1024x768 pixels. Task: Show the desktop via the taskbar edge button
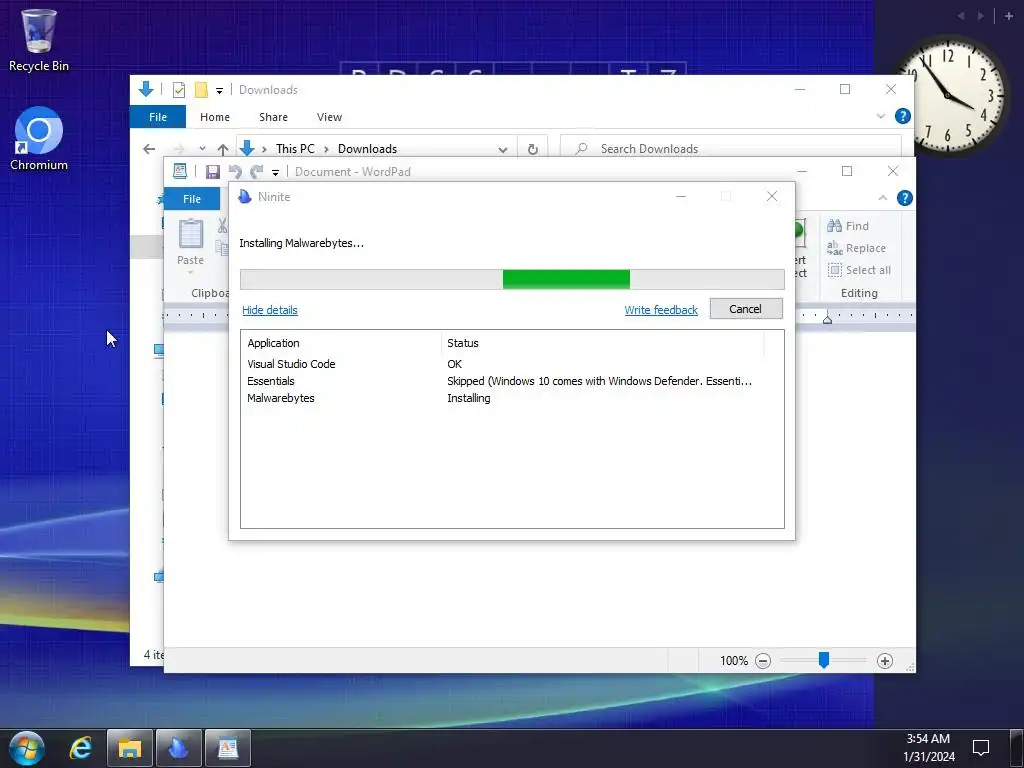pos(1016,748)
